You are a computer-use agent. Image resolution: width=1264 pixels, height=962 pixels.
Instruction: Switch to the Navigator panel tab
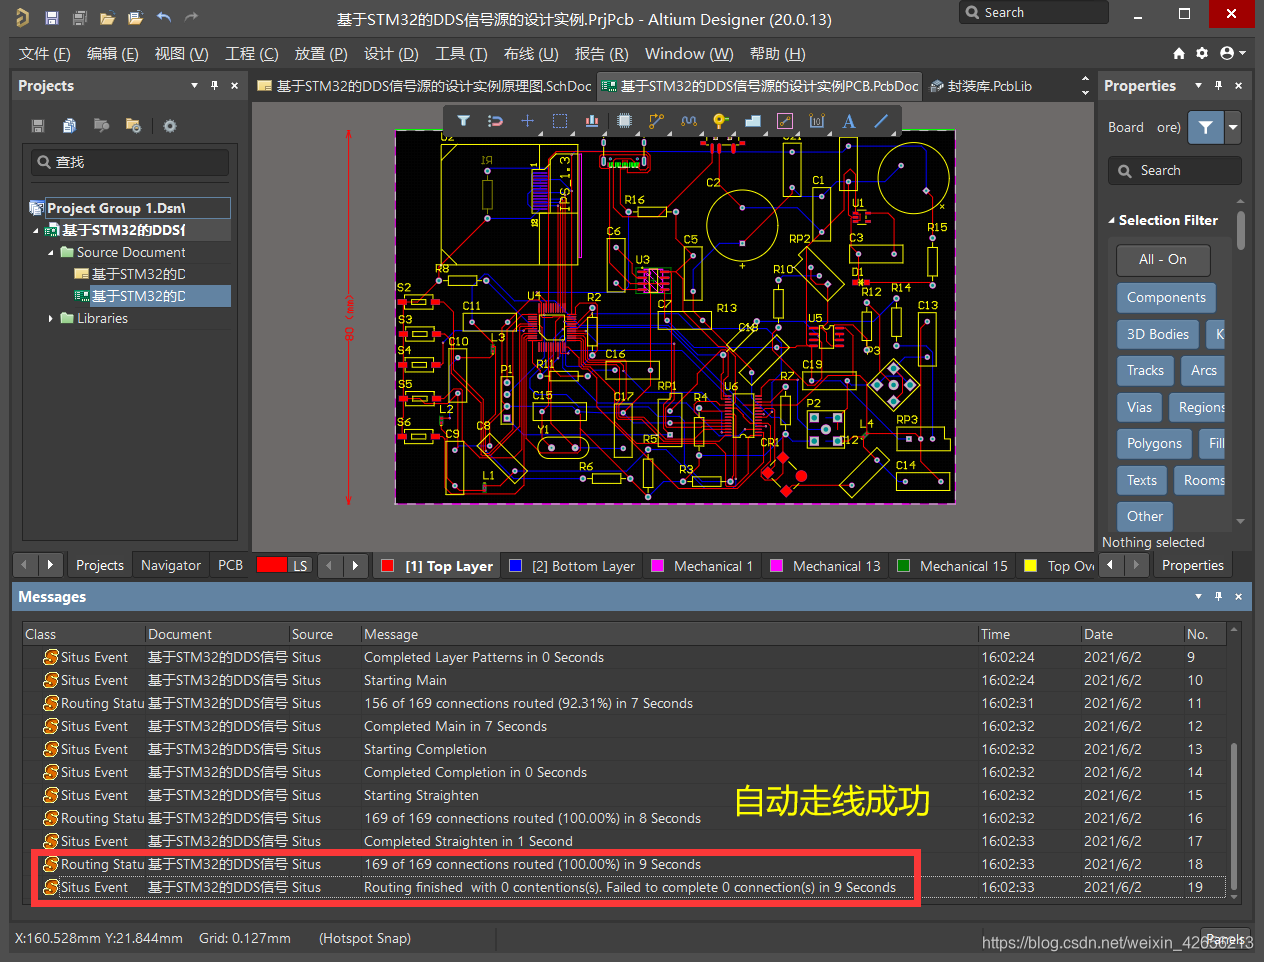171,565
